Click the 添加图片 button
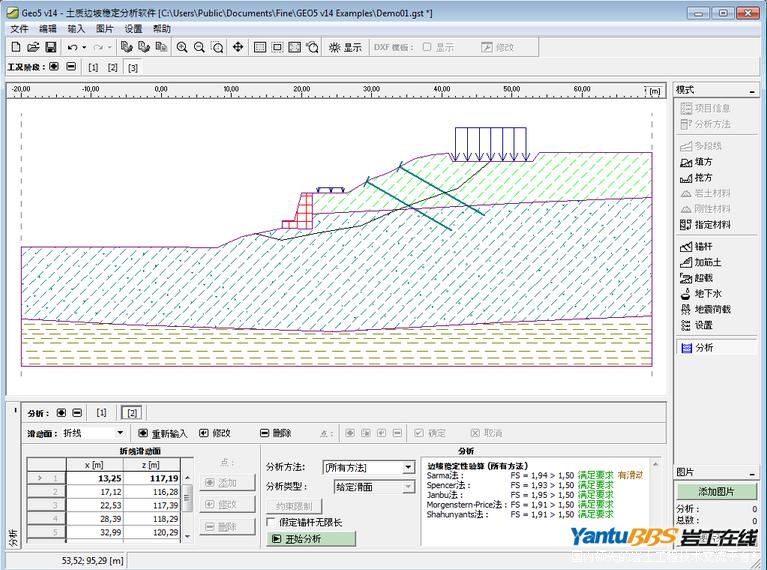Viewport: 767px width, 570px height. click(714, 492)
